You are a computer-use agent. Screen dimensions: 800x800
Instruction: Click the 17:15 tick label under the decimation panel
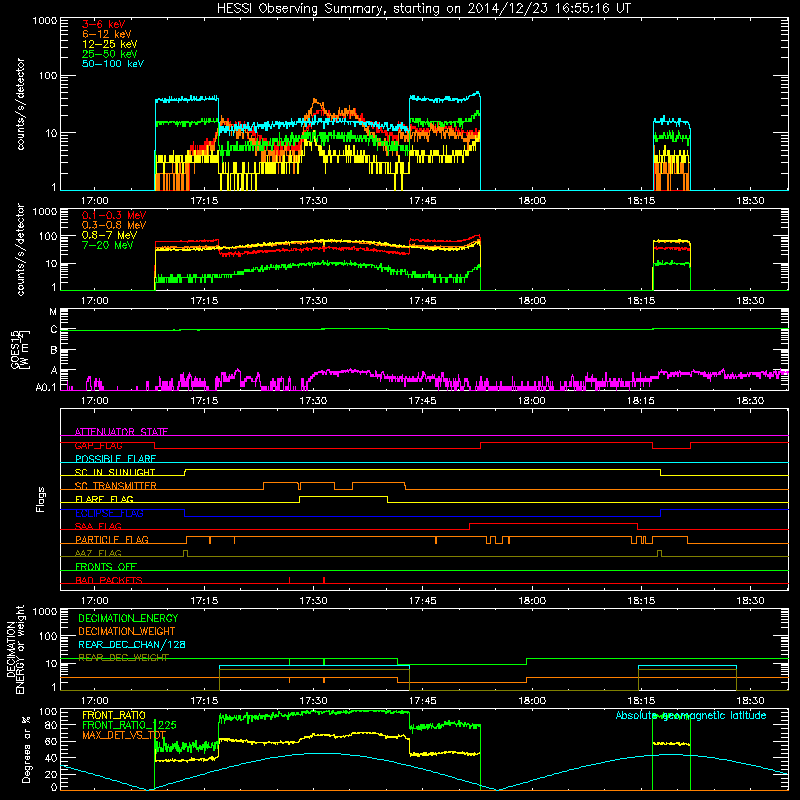coord(204,701)
